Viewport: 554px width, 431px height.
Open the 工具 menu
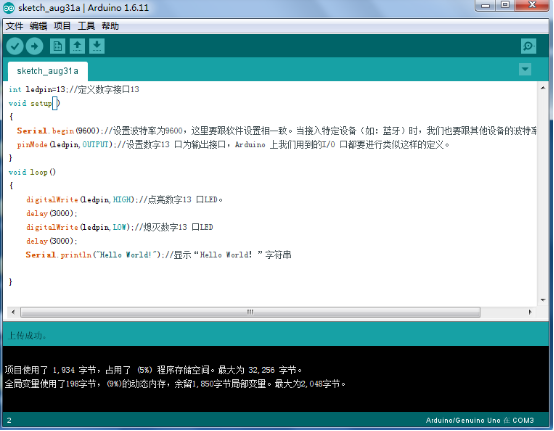[86, 26]
